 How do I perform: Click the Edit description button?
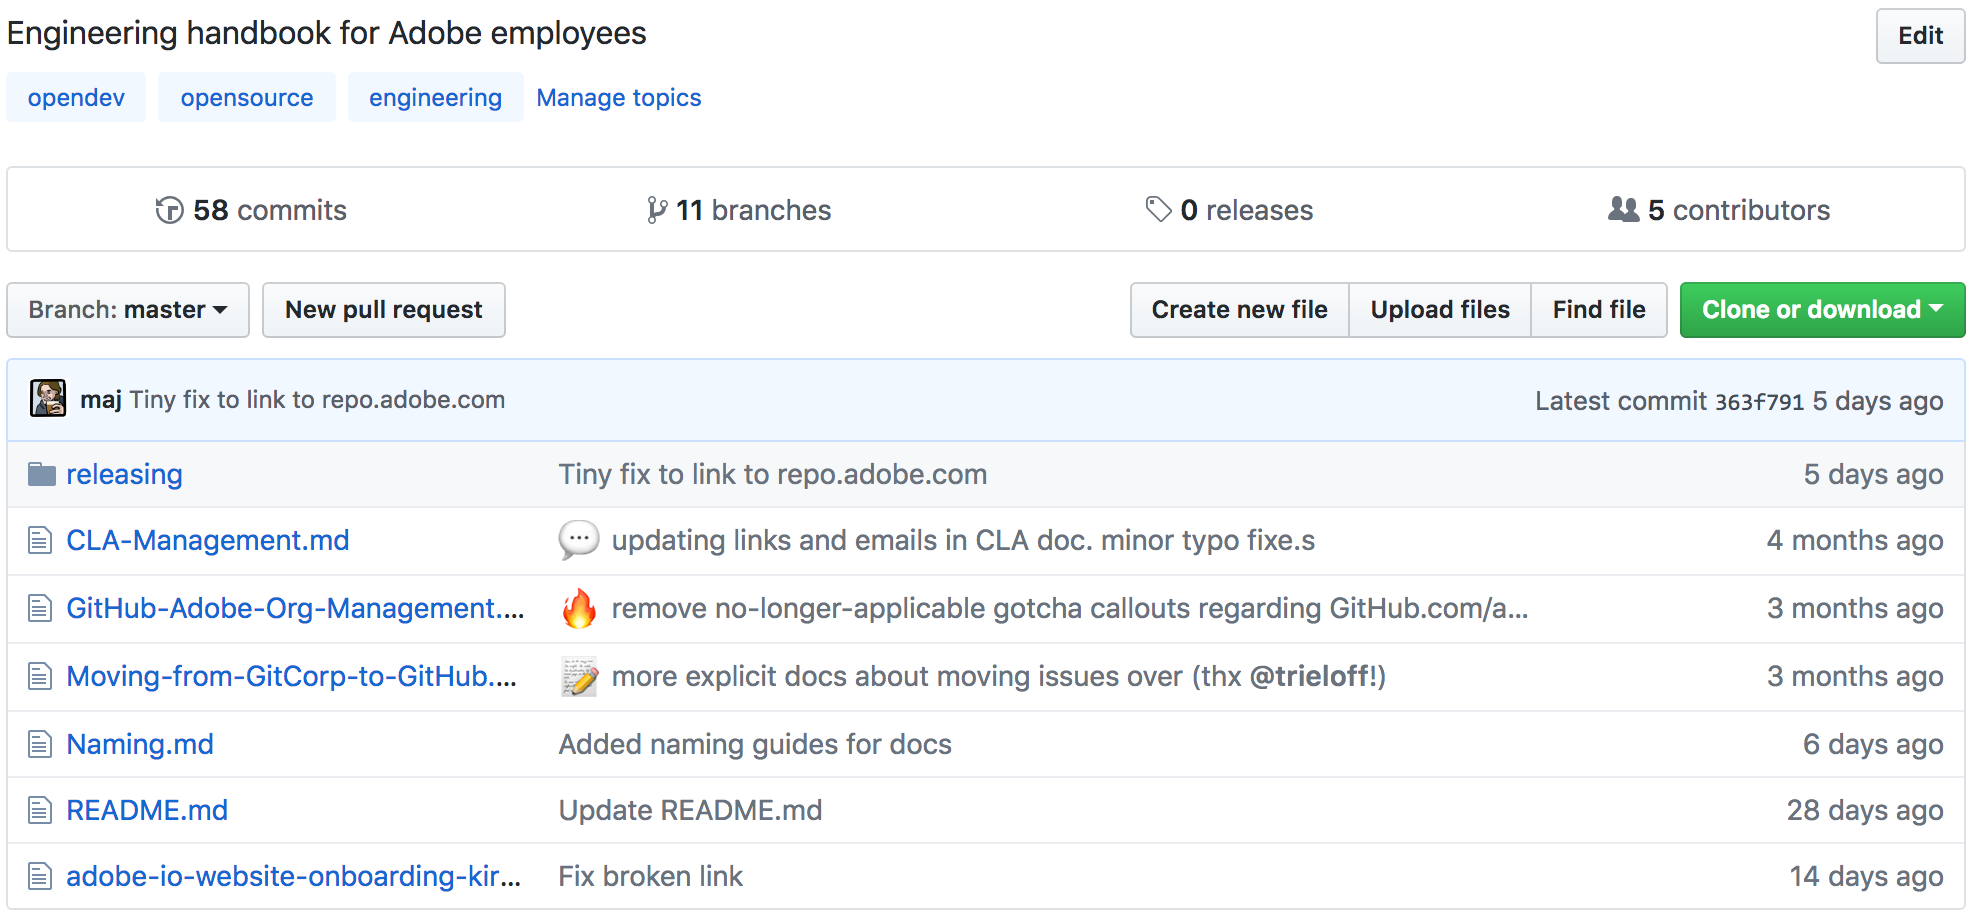[1920, 36]
